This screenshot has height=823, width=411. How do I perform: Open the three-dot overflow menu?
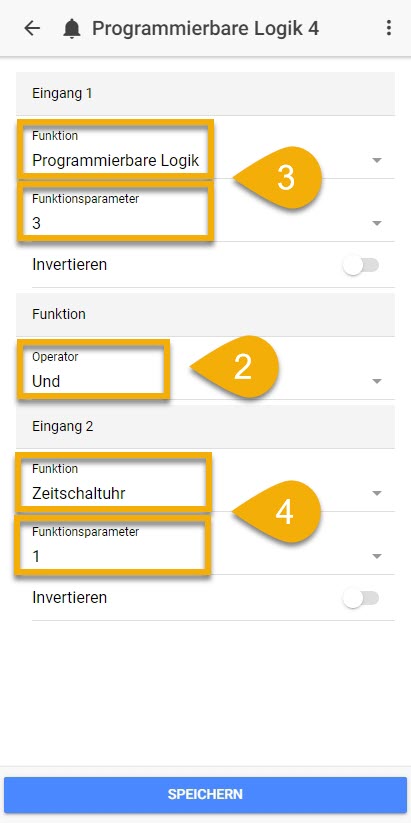(x=388, y=28)
